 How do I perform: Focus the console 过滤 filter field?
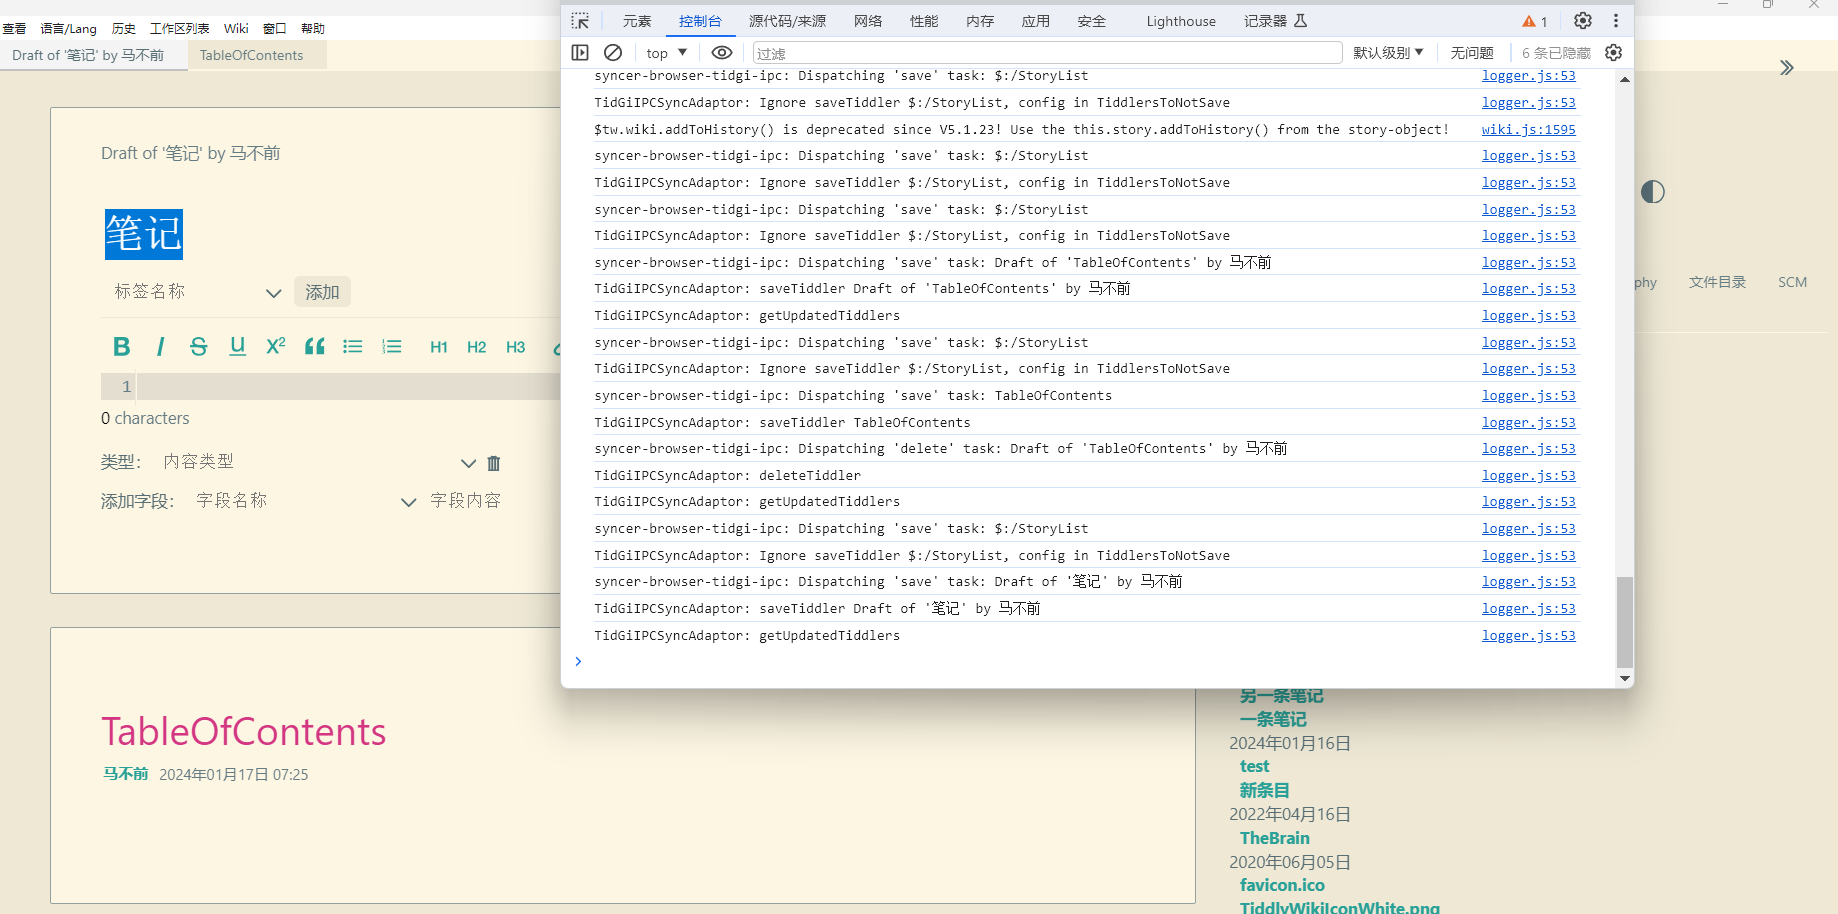coord(1047,53)
